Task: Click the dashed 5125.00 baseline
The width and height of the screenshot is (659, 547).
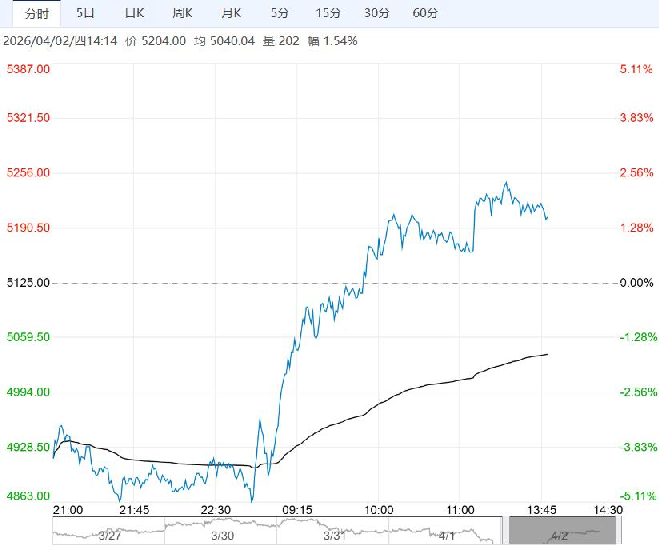Action: (330, 283)
